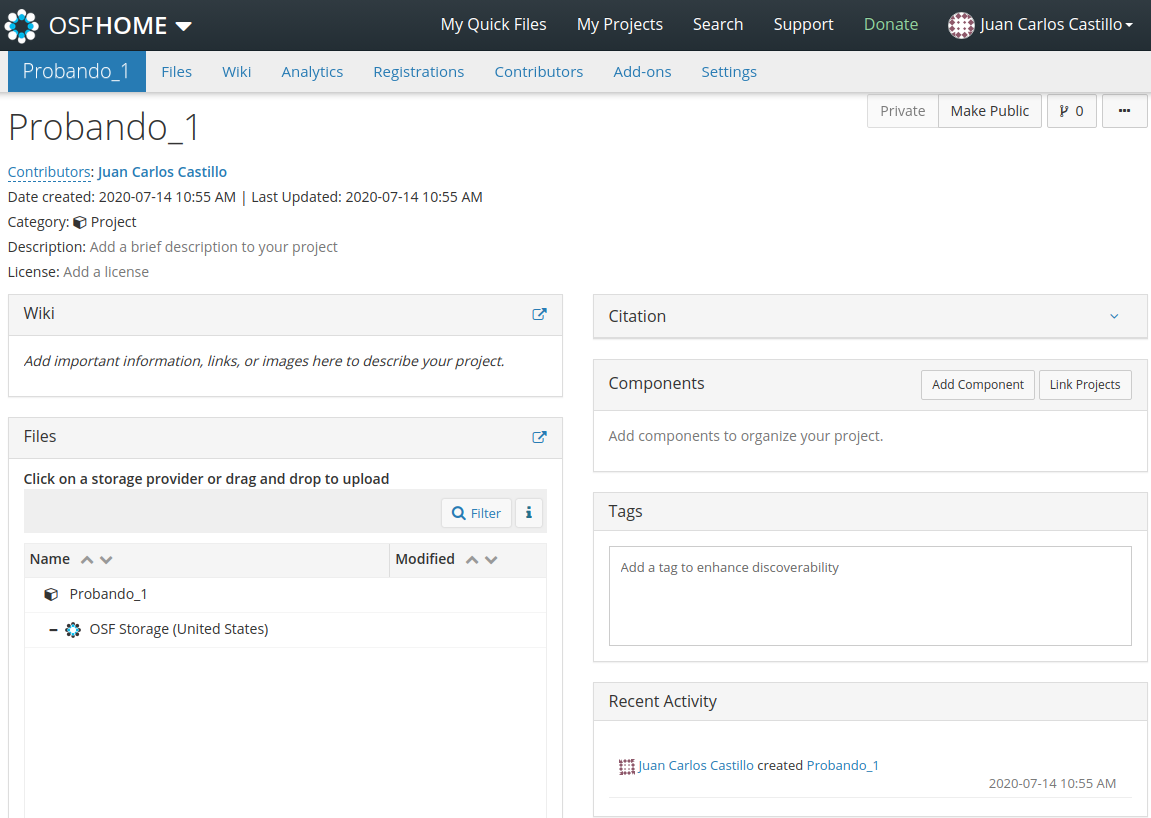
Task: Open Juan Carlos Castillo link in Recent Activity
Action: tap(695, 765)
